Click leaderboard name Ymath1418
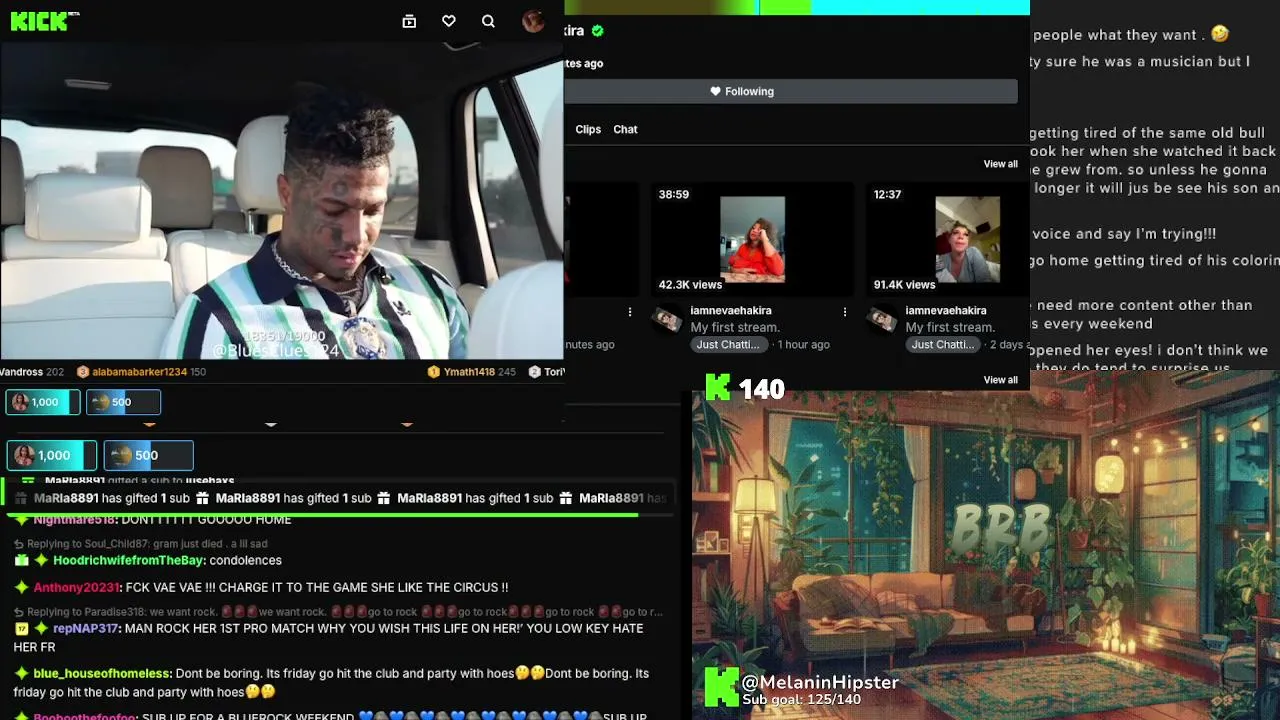This screenshot has height=720, width=1280. pyautogui.click(x=469, y=372)
